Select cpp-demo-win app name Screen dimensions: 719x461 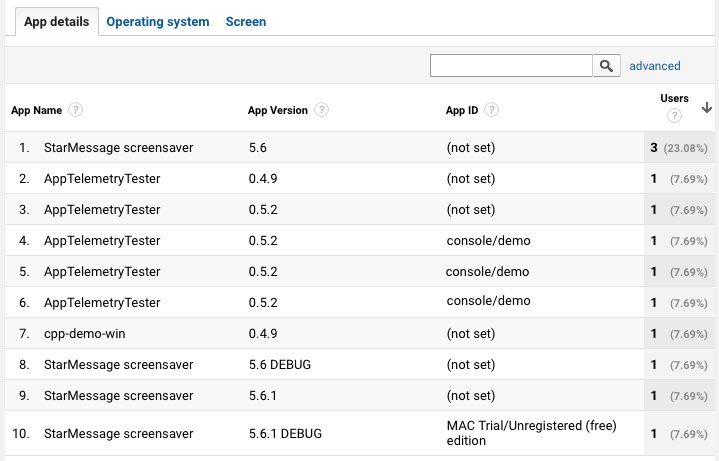click(x=85, y=333)
